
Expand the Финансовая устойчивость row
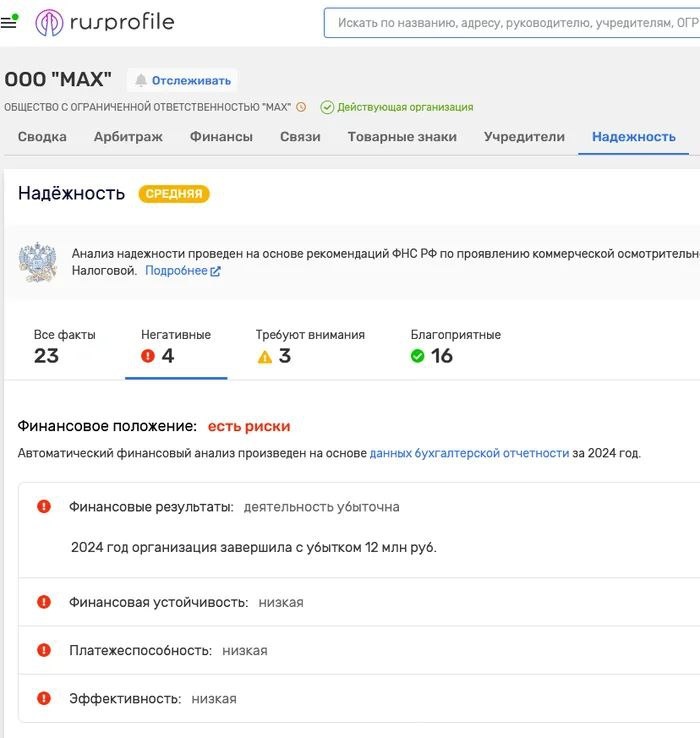point(359,602)
